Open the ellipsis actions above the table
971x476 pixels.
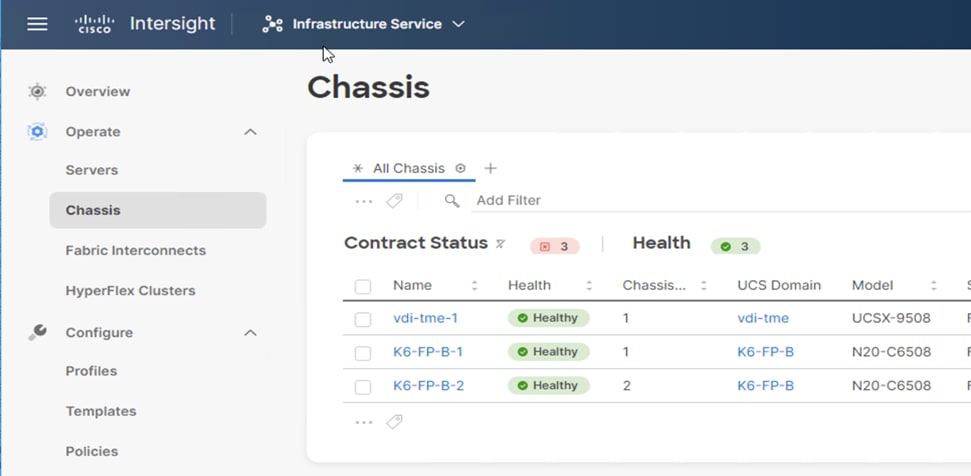pyautogui.click(x=364, y=201)
